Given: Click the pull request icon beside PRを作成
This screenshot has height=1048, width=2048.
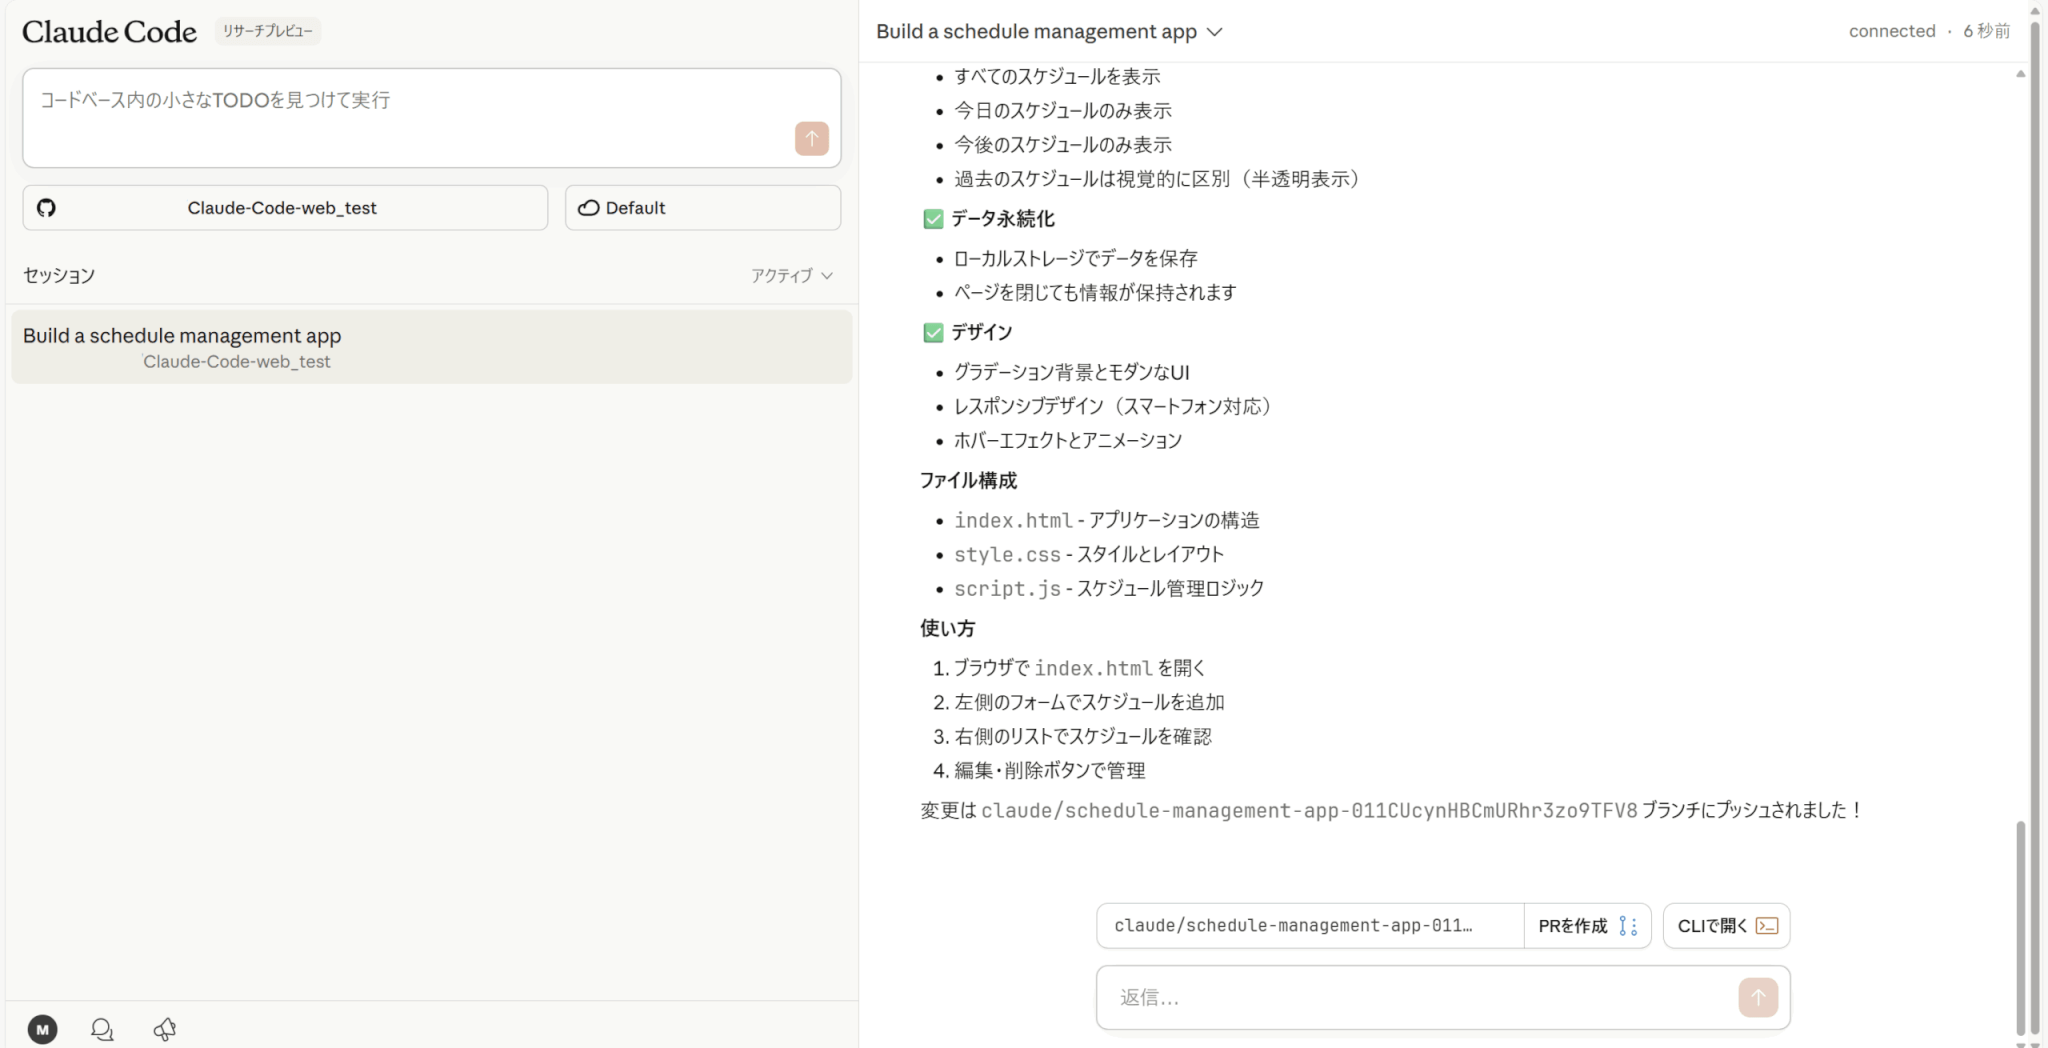Looking at the screenshot, I should click(x=1628, y=926).
